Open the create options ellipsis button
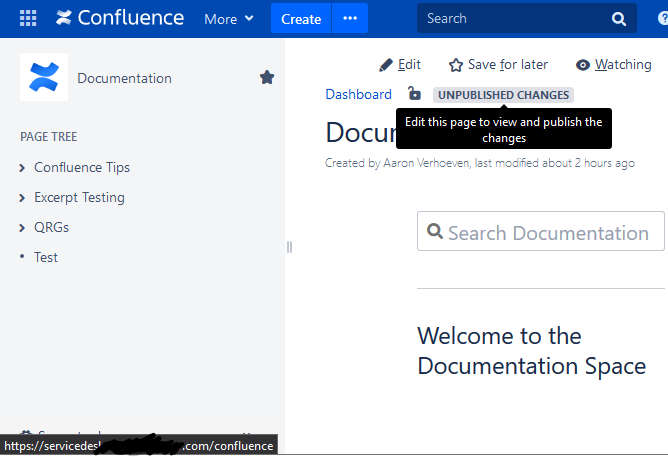This screenshot has width=668, height=457. (350, 18)
